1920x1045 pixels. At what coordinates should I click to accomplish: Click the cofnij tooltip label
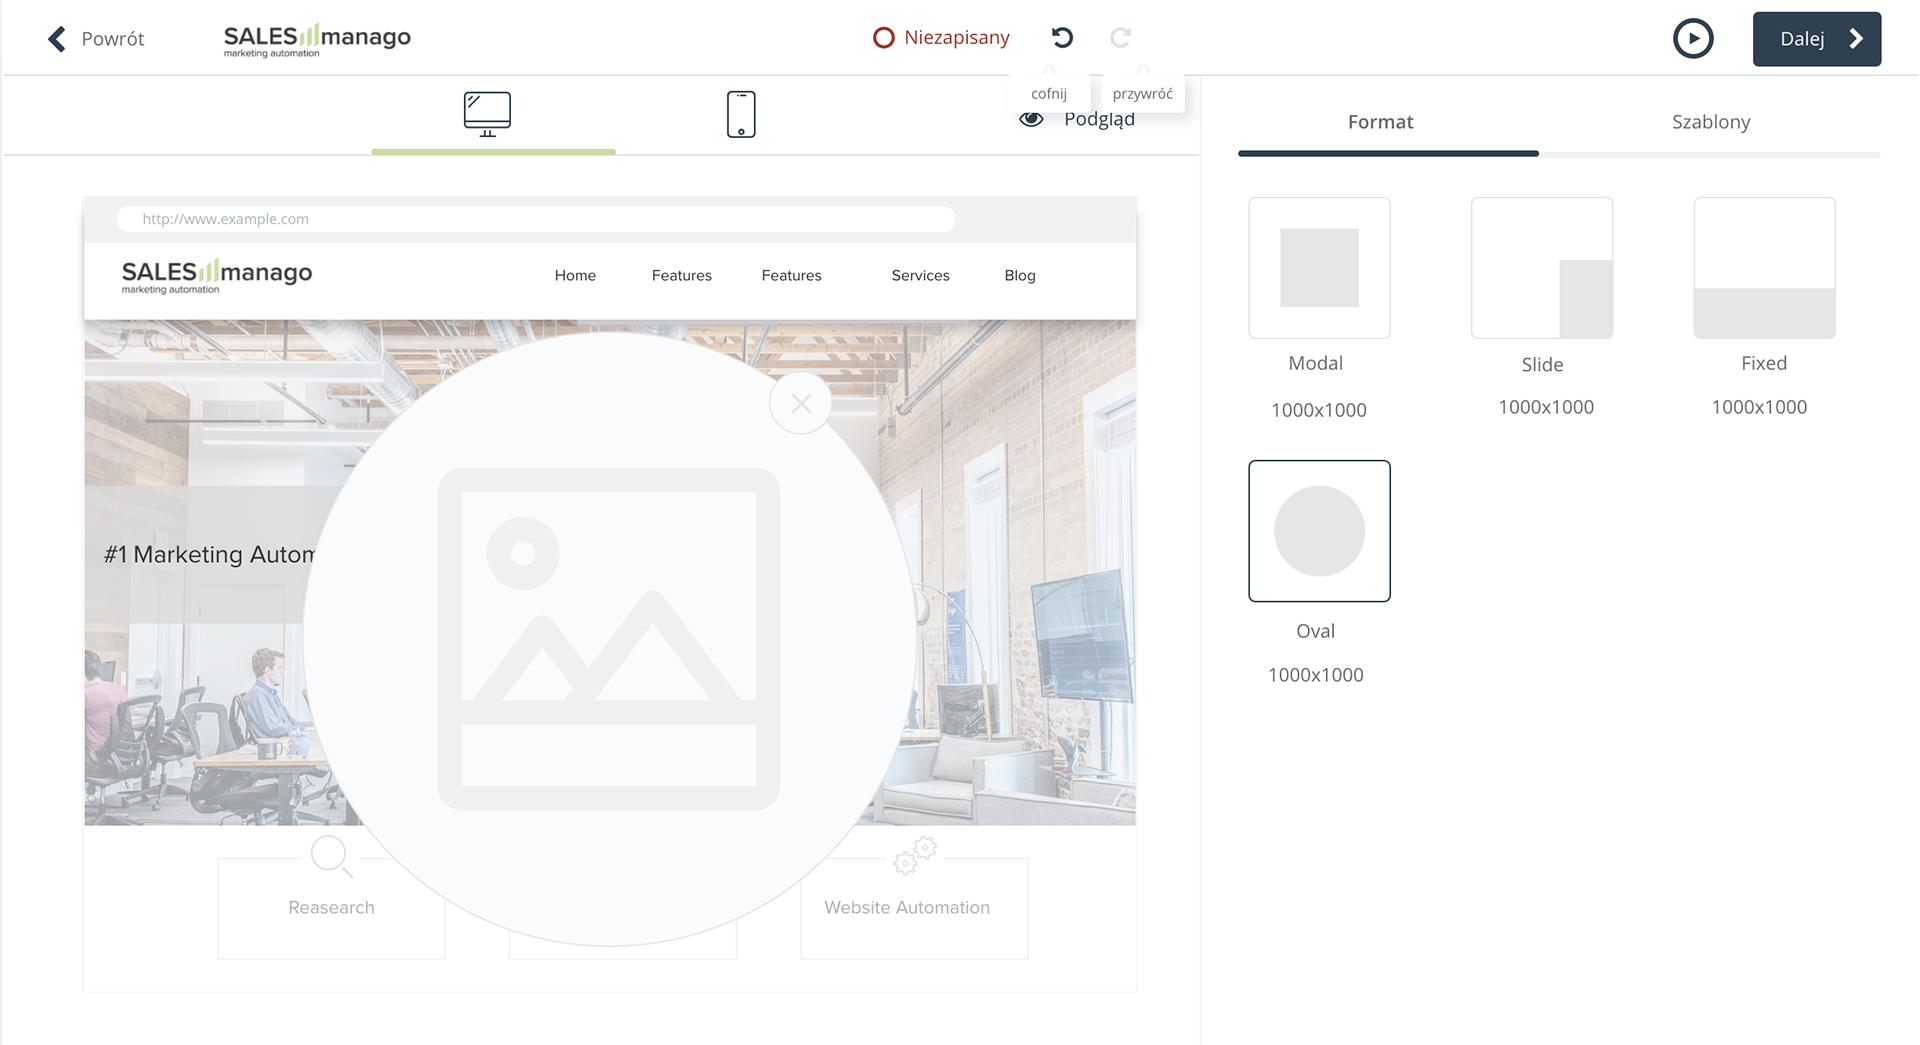(1049, 94)
